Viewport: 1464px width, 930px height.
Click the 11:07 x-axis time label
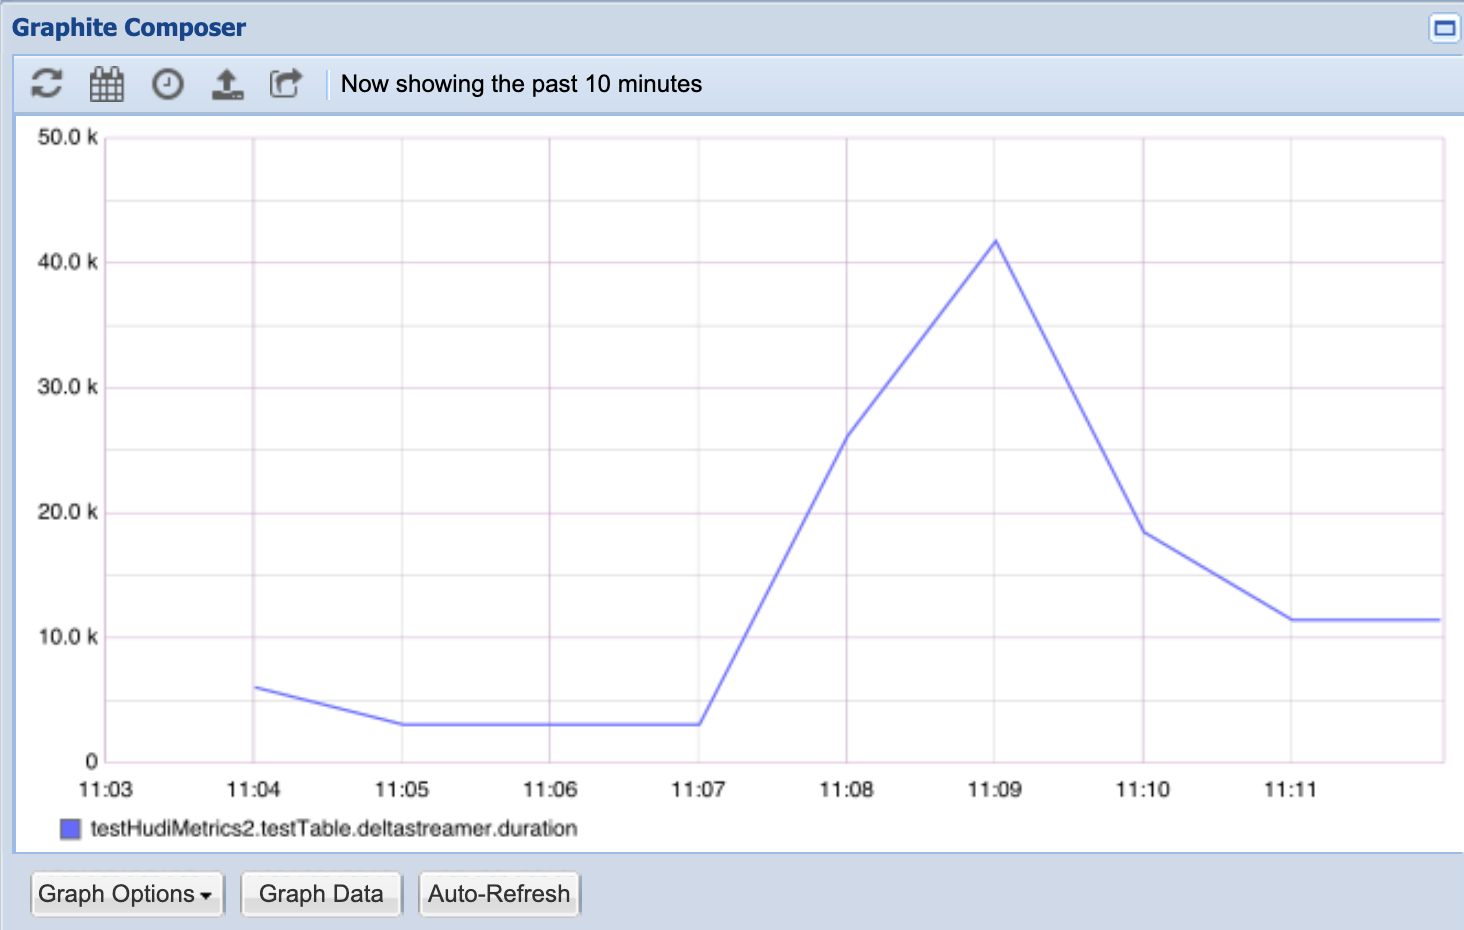pyautogui.click(x=698, y=790)
